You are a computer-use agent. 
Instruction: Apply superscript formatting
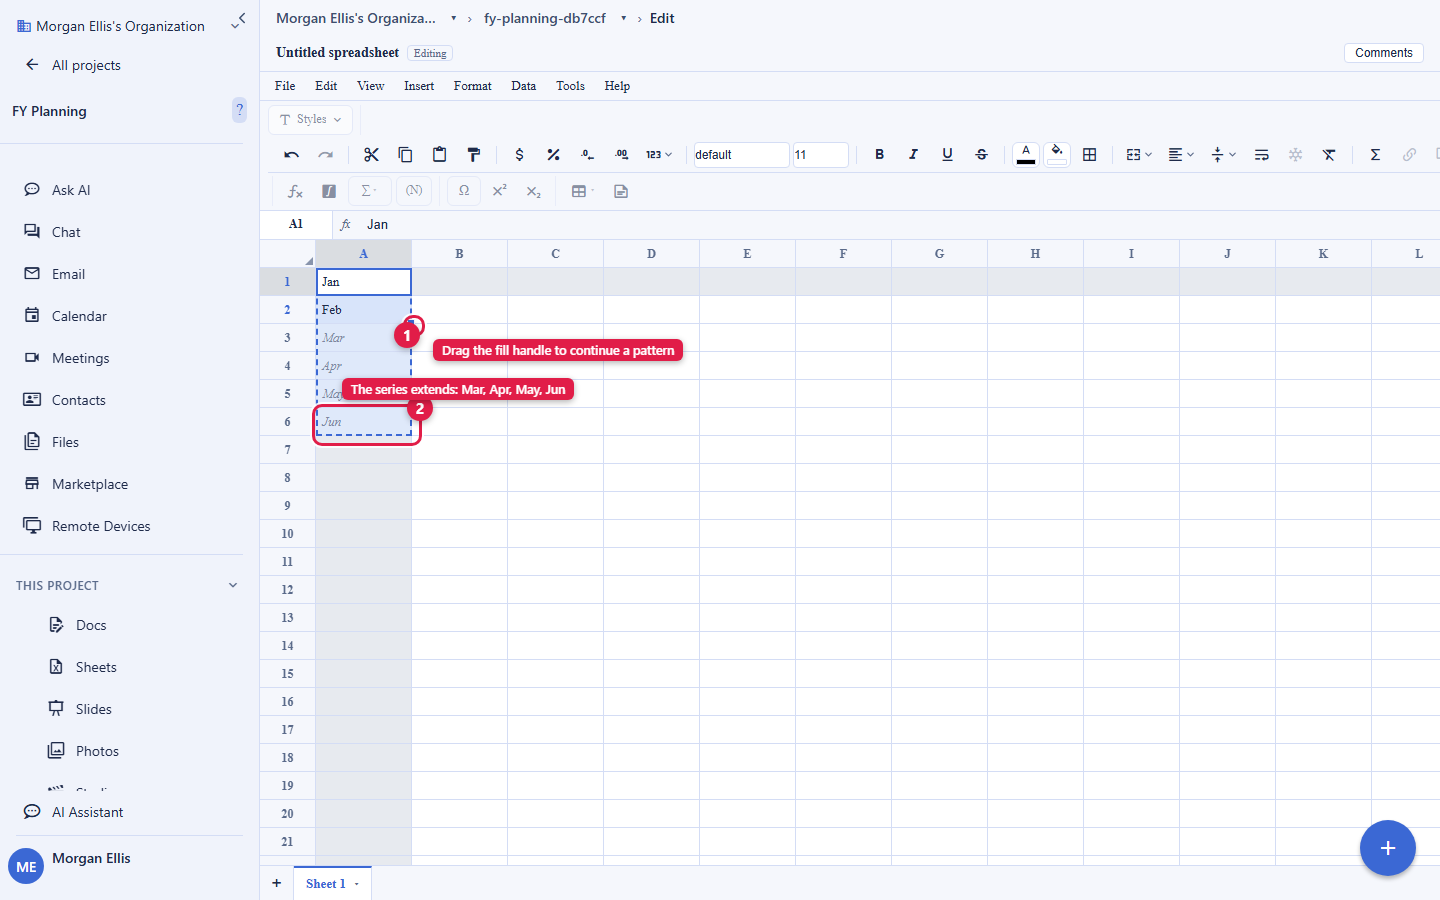[x=499, y=191]
